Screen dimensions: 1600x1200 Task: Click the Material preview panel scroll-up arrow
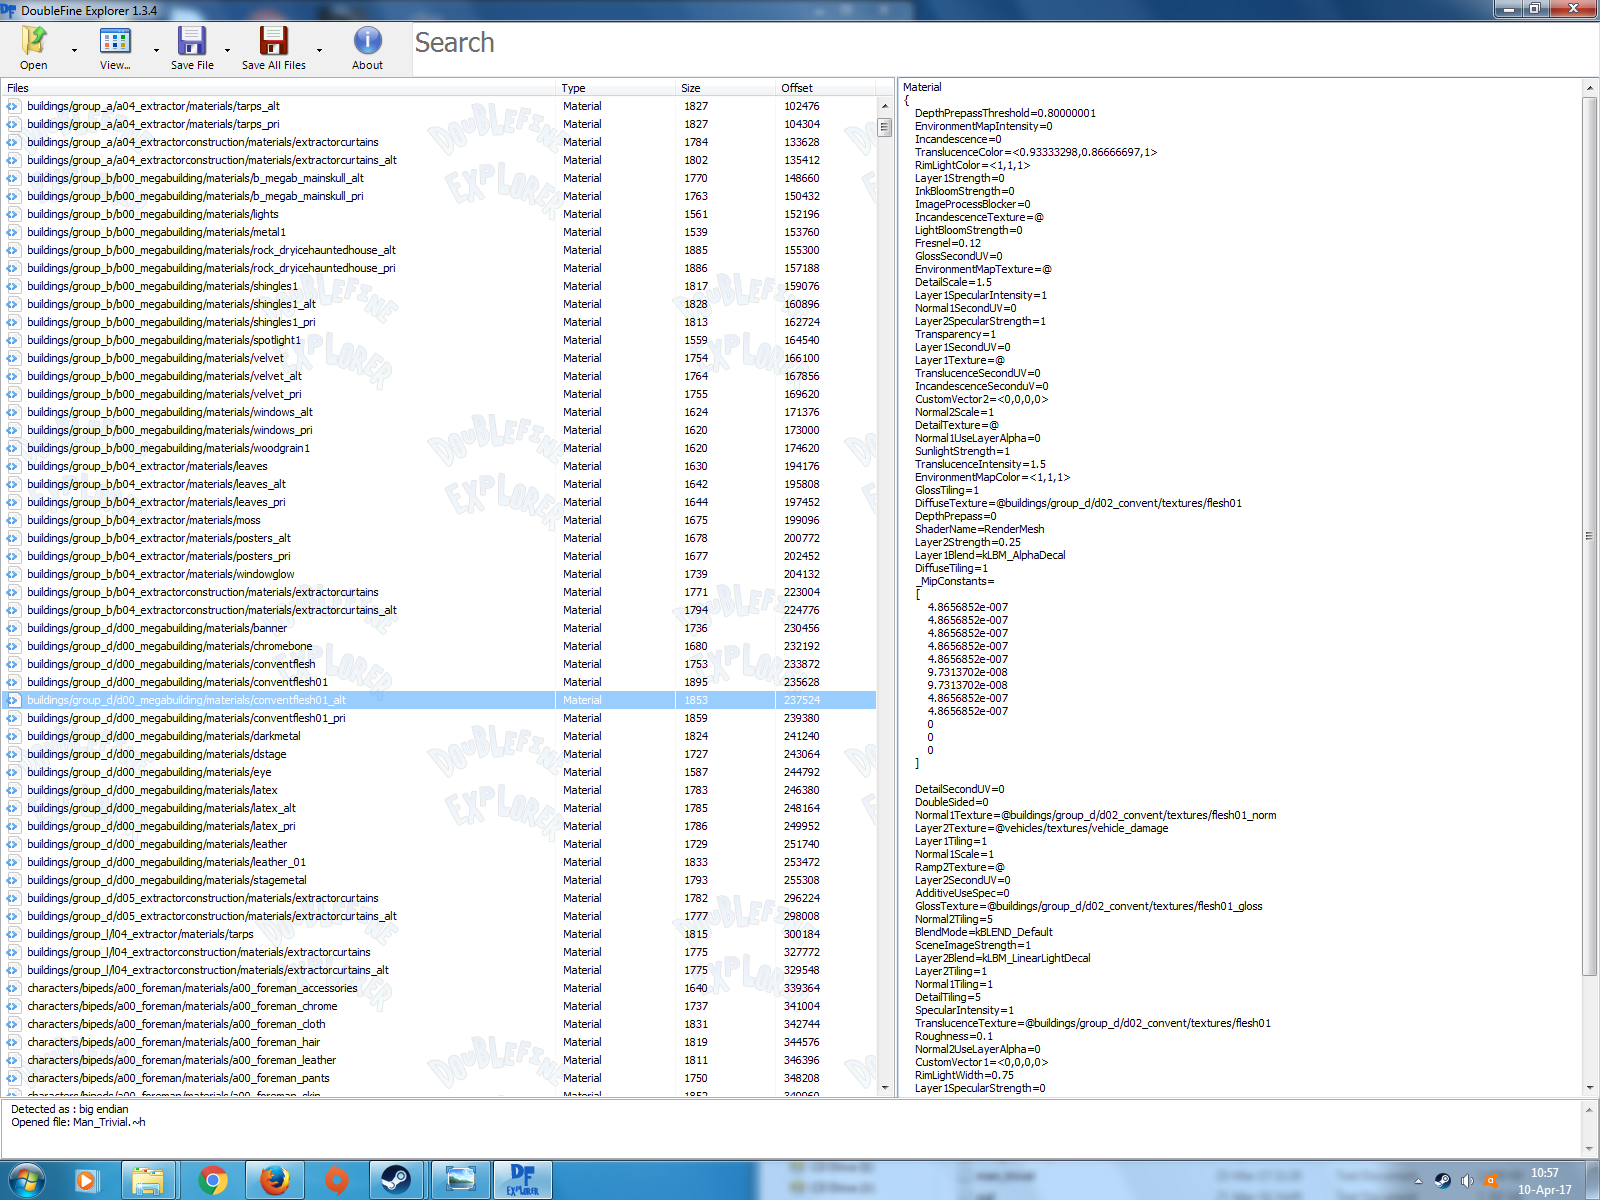coord(1589,88)
